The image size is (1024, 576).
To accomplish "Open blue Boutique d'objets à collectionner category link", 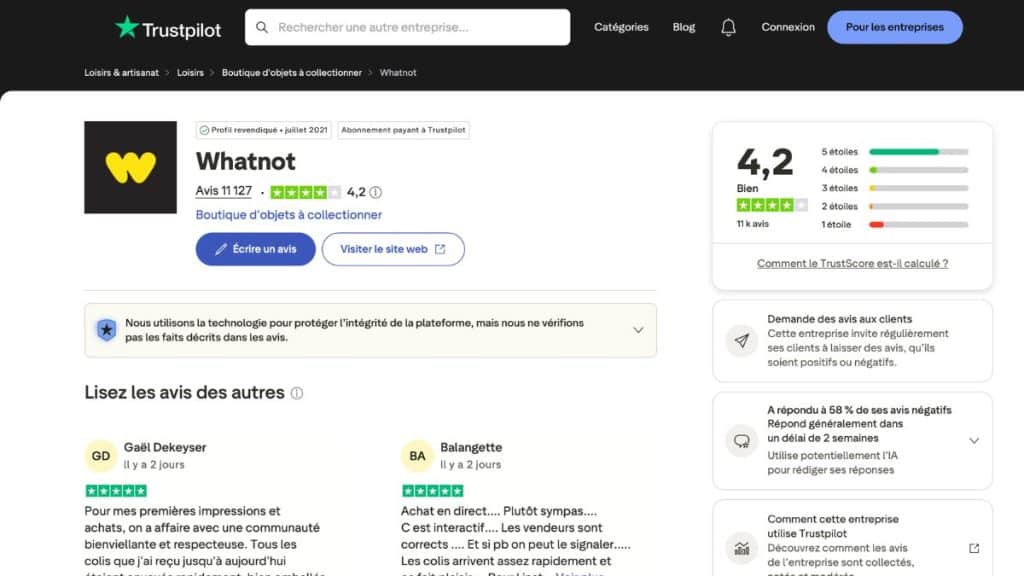I will [289, 215].
